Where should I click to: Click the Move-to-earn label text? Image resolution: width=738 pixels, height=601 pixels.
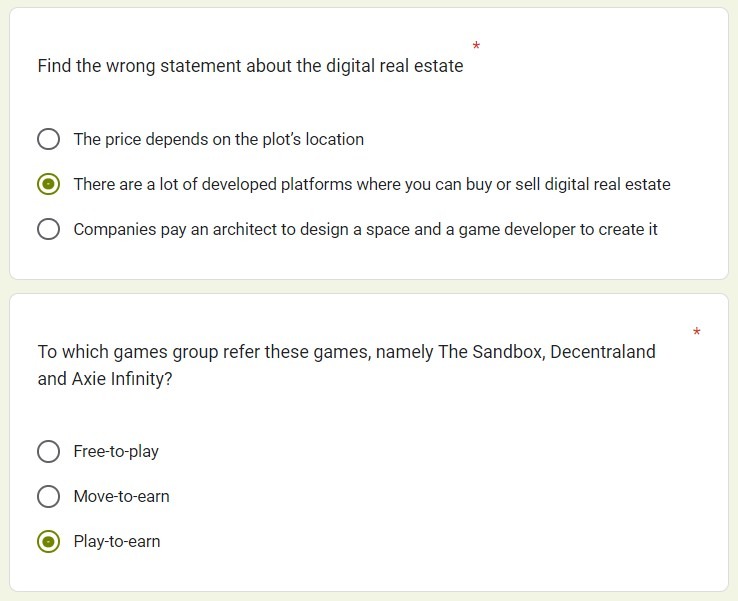click(121, 496)
